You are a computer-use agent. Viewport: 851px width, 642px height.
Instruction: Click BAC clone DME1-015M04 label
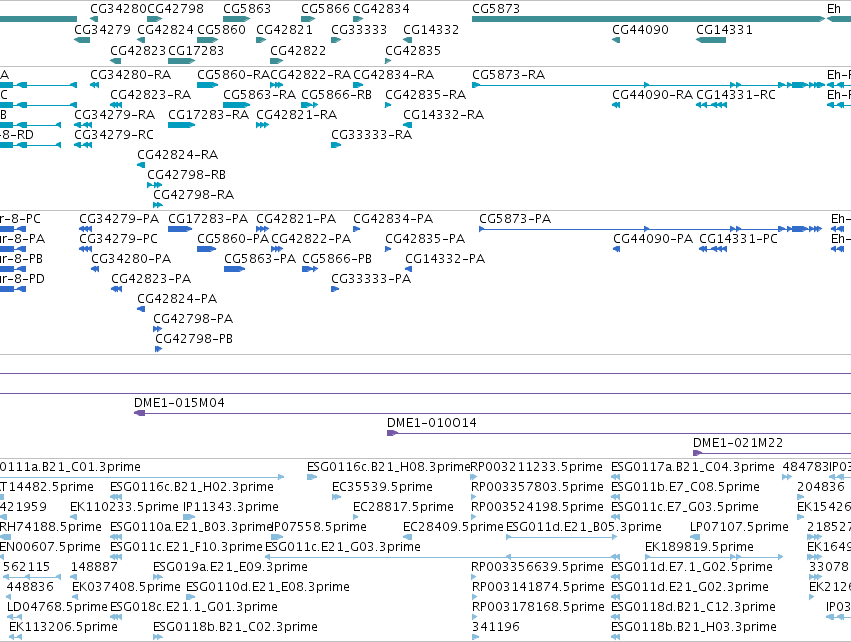point(179,403)
